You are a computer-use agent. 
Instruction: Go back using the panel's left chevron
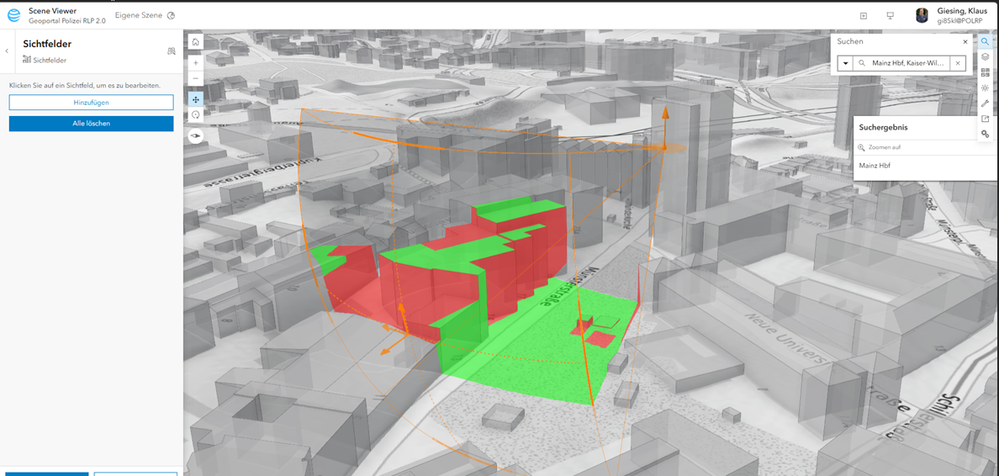tap(7, 50)
